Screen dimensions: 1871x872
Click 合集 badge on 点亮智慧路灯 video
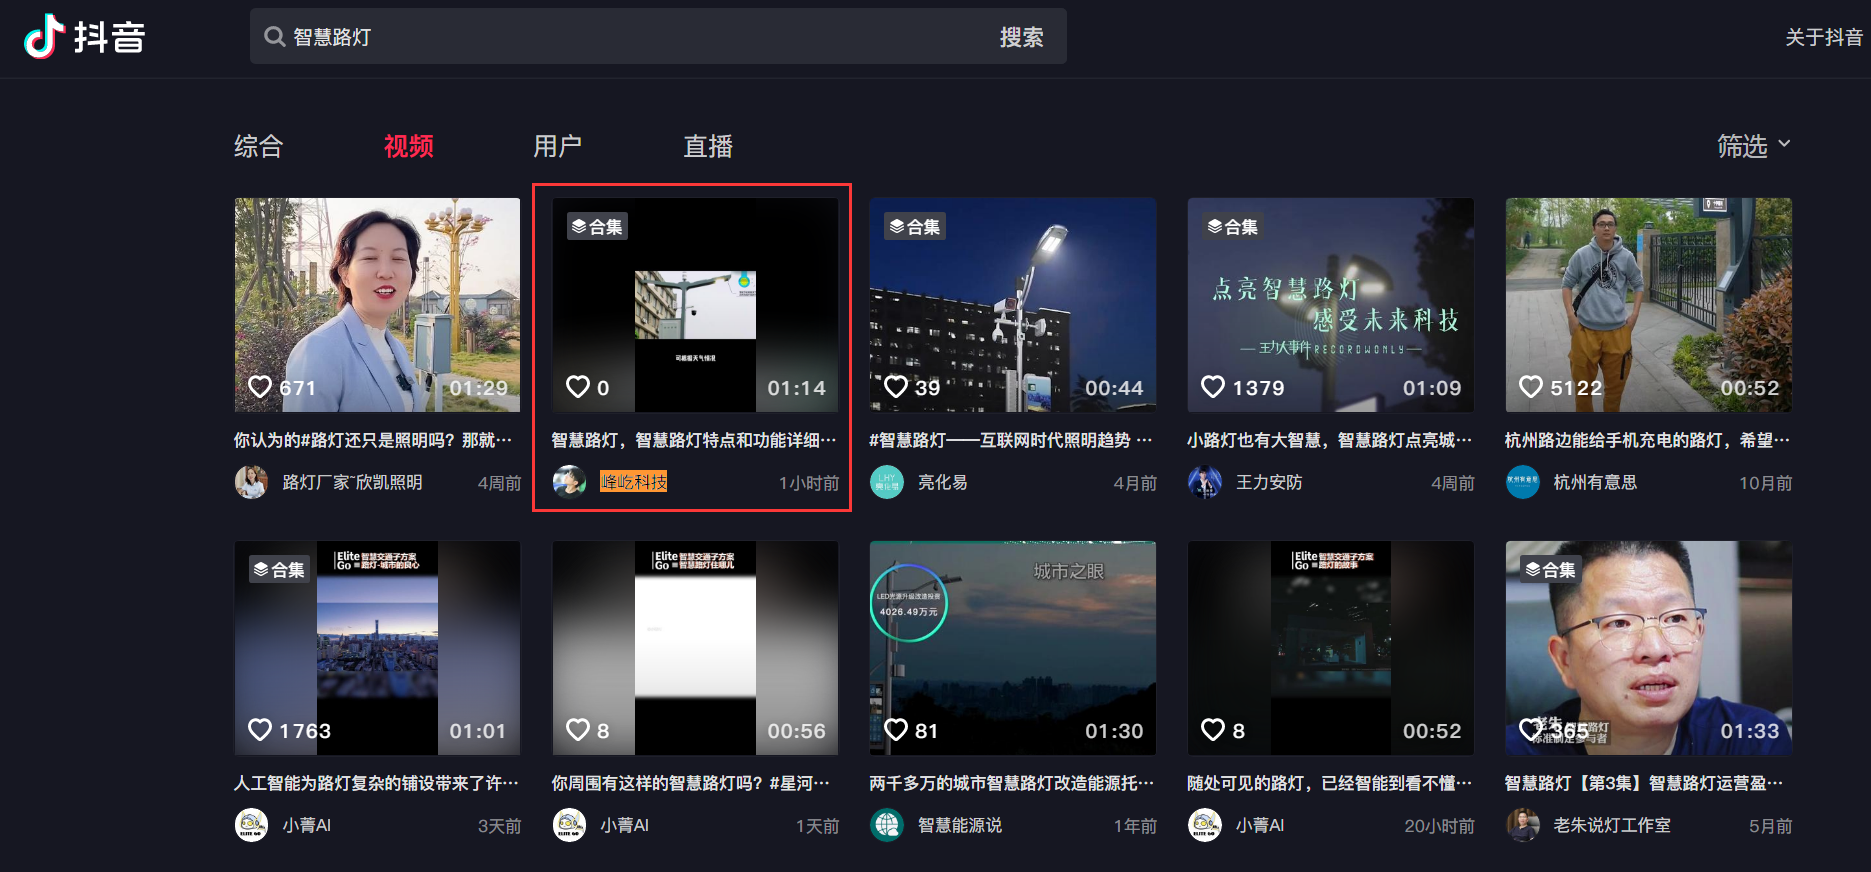click(1233, 227)
